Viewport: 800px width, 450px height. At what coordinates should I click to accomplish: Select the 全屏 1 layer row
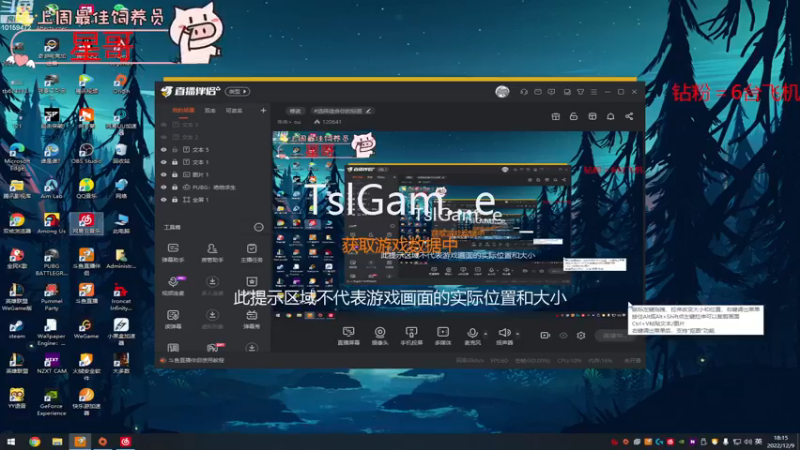pyautogui.click(x=213, y=200)
